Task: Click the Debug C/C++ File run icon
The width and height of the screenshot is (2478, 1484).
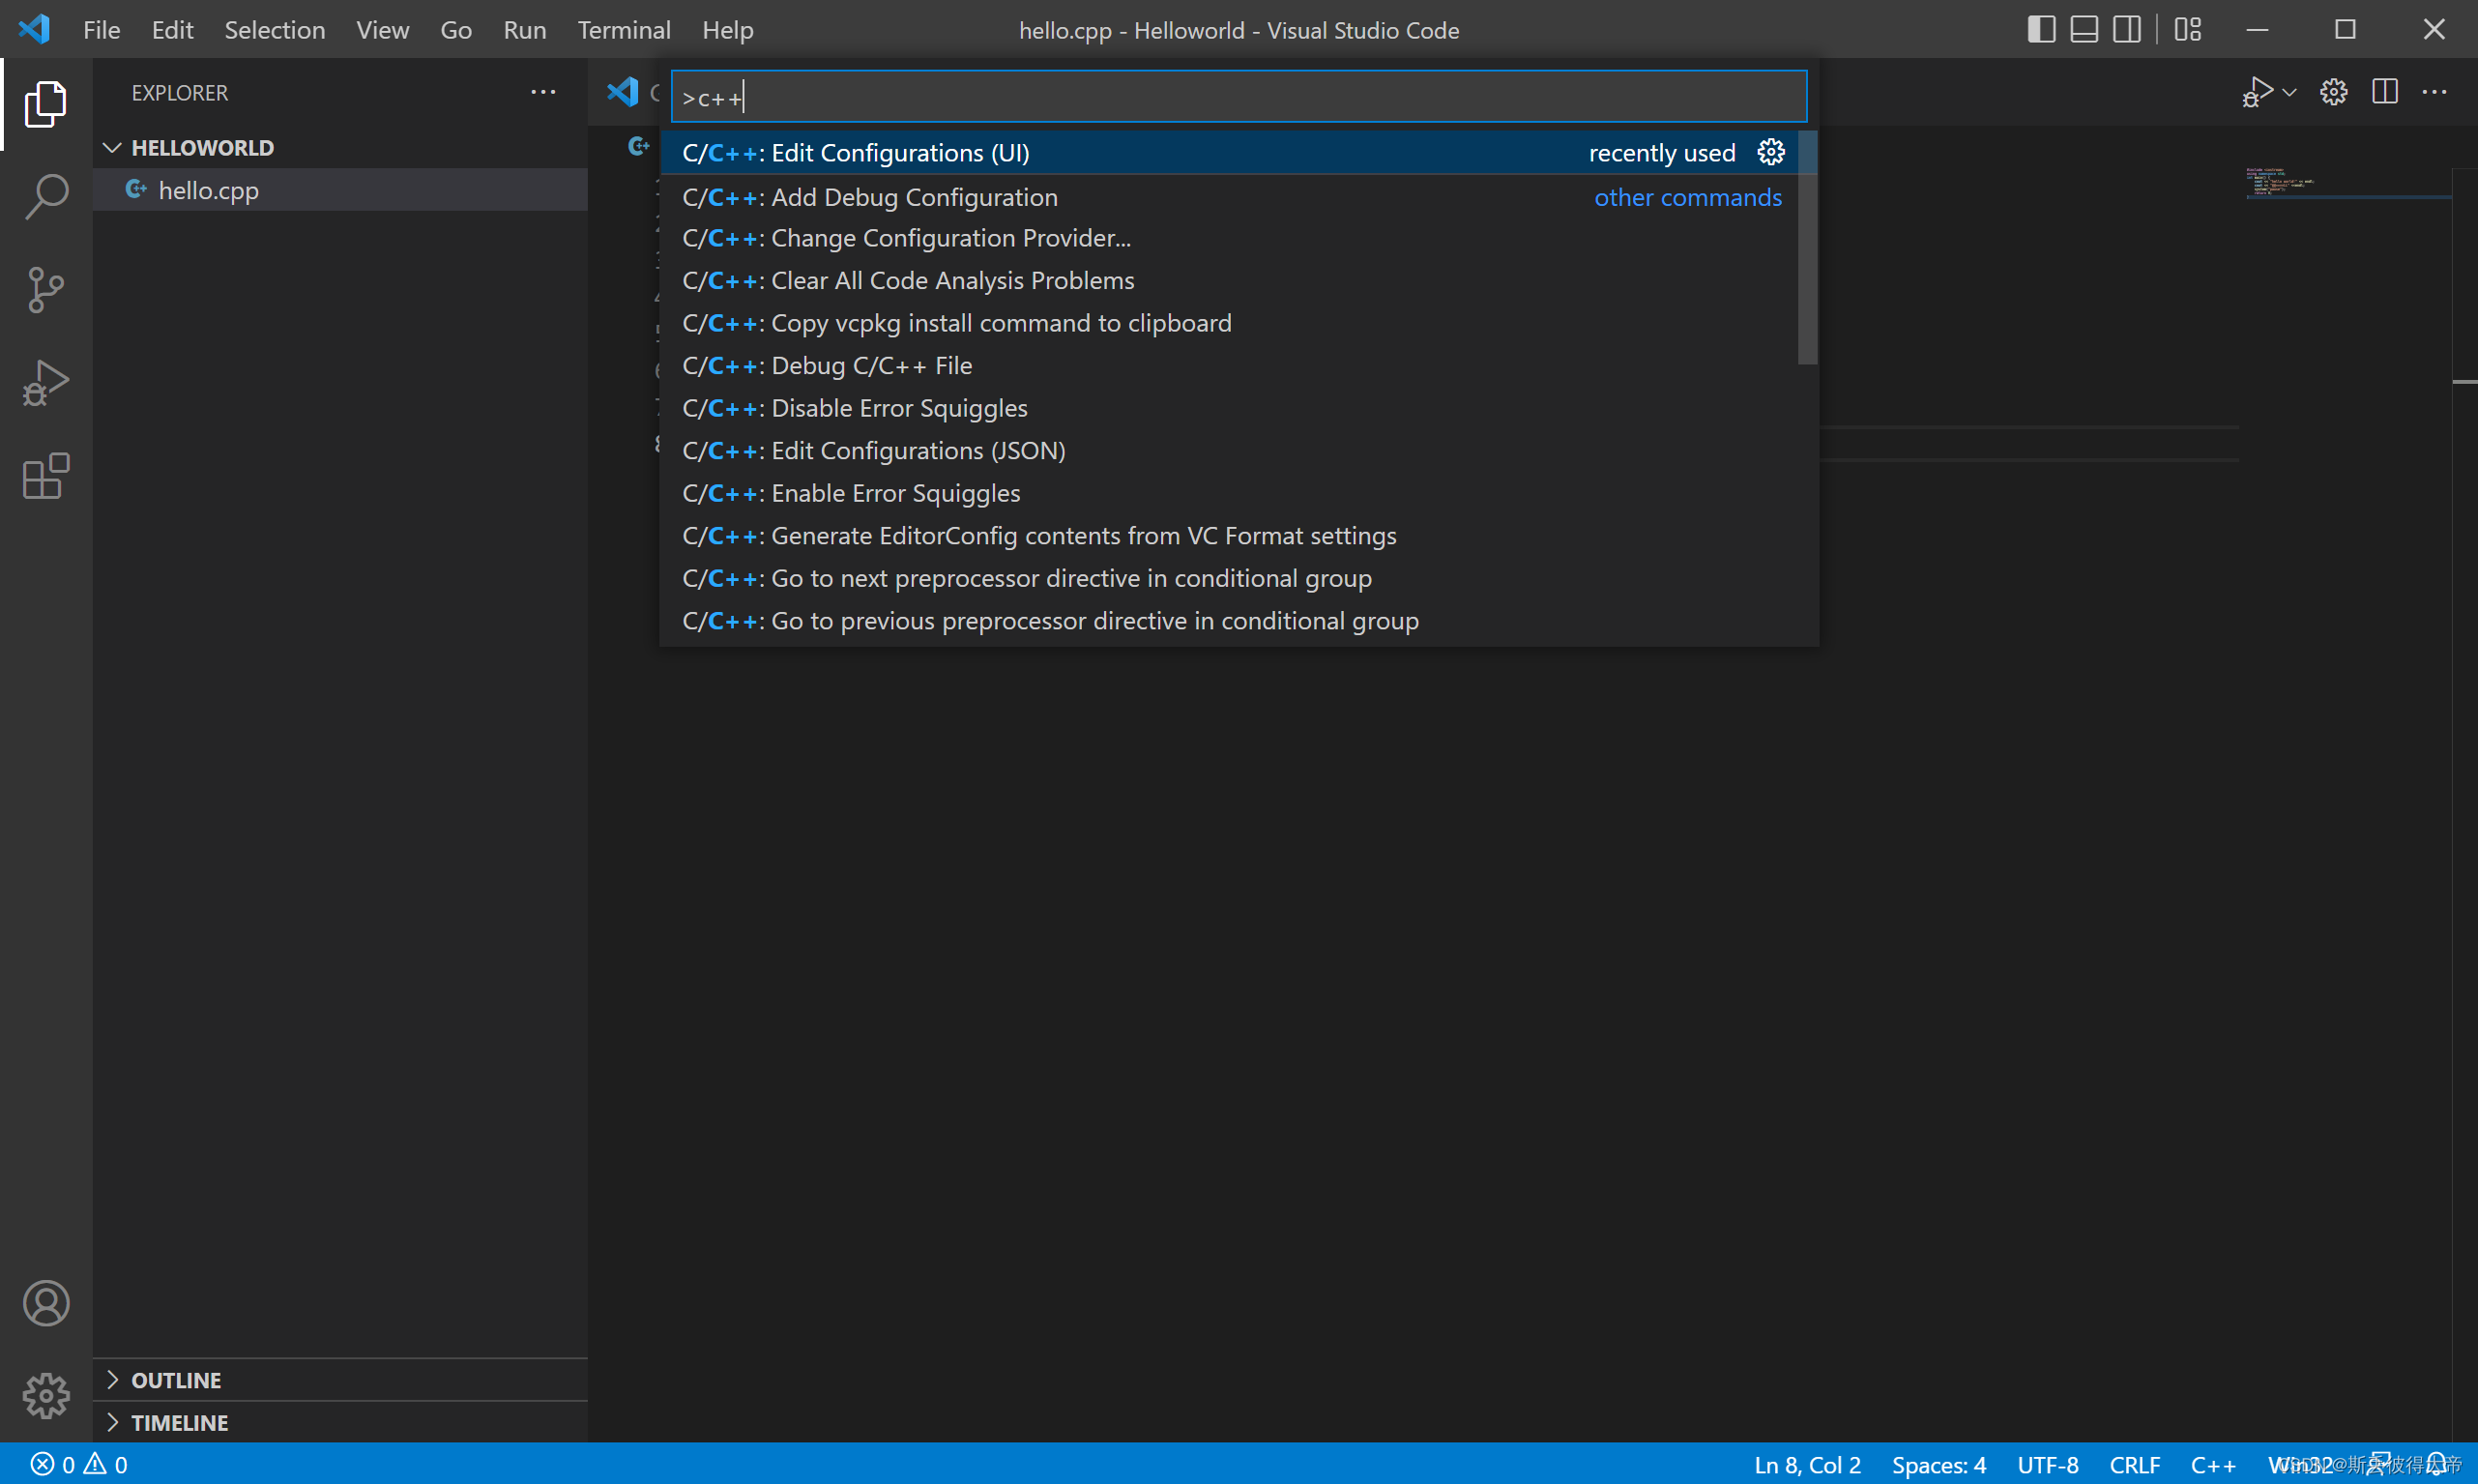Action: [2257, 92]
